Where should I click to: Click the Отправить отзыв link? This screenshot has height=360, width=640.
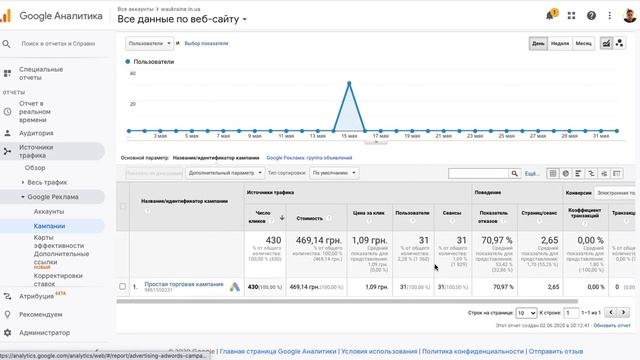[556, 351]
